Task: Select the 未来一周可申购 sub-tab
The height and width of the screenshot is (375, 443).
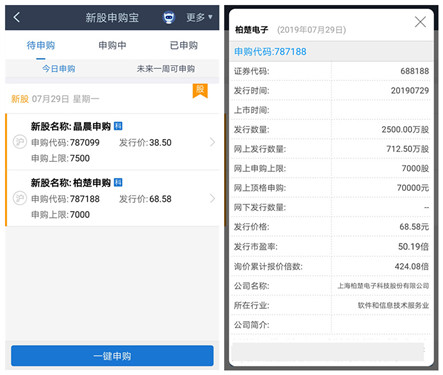Action: tap(166, 69)
